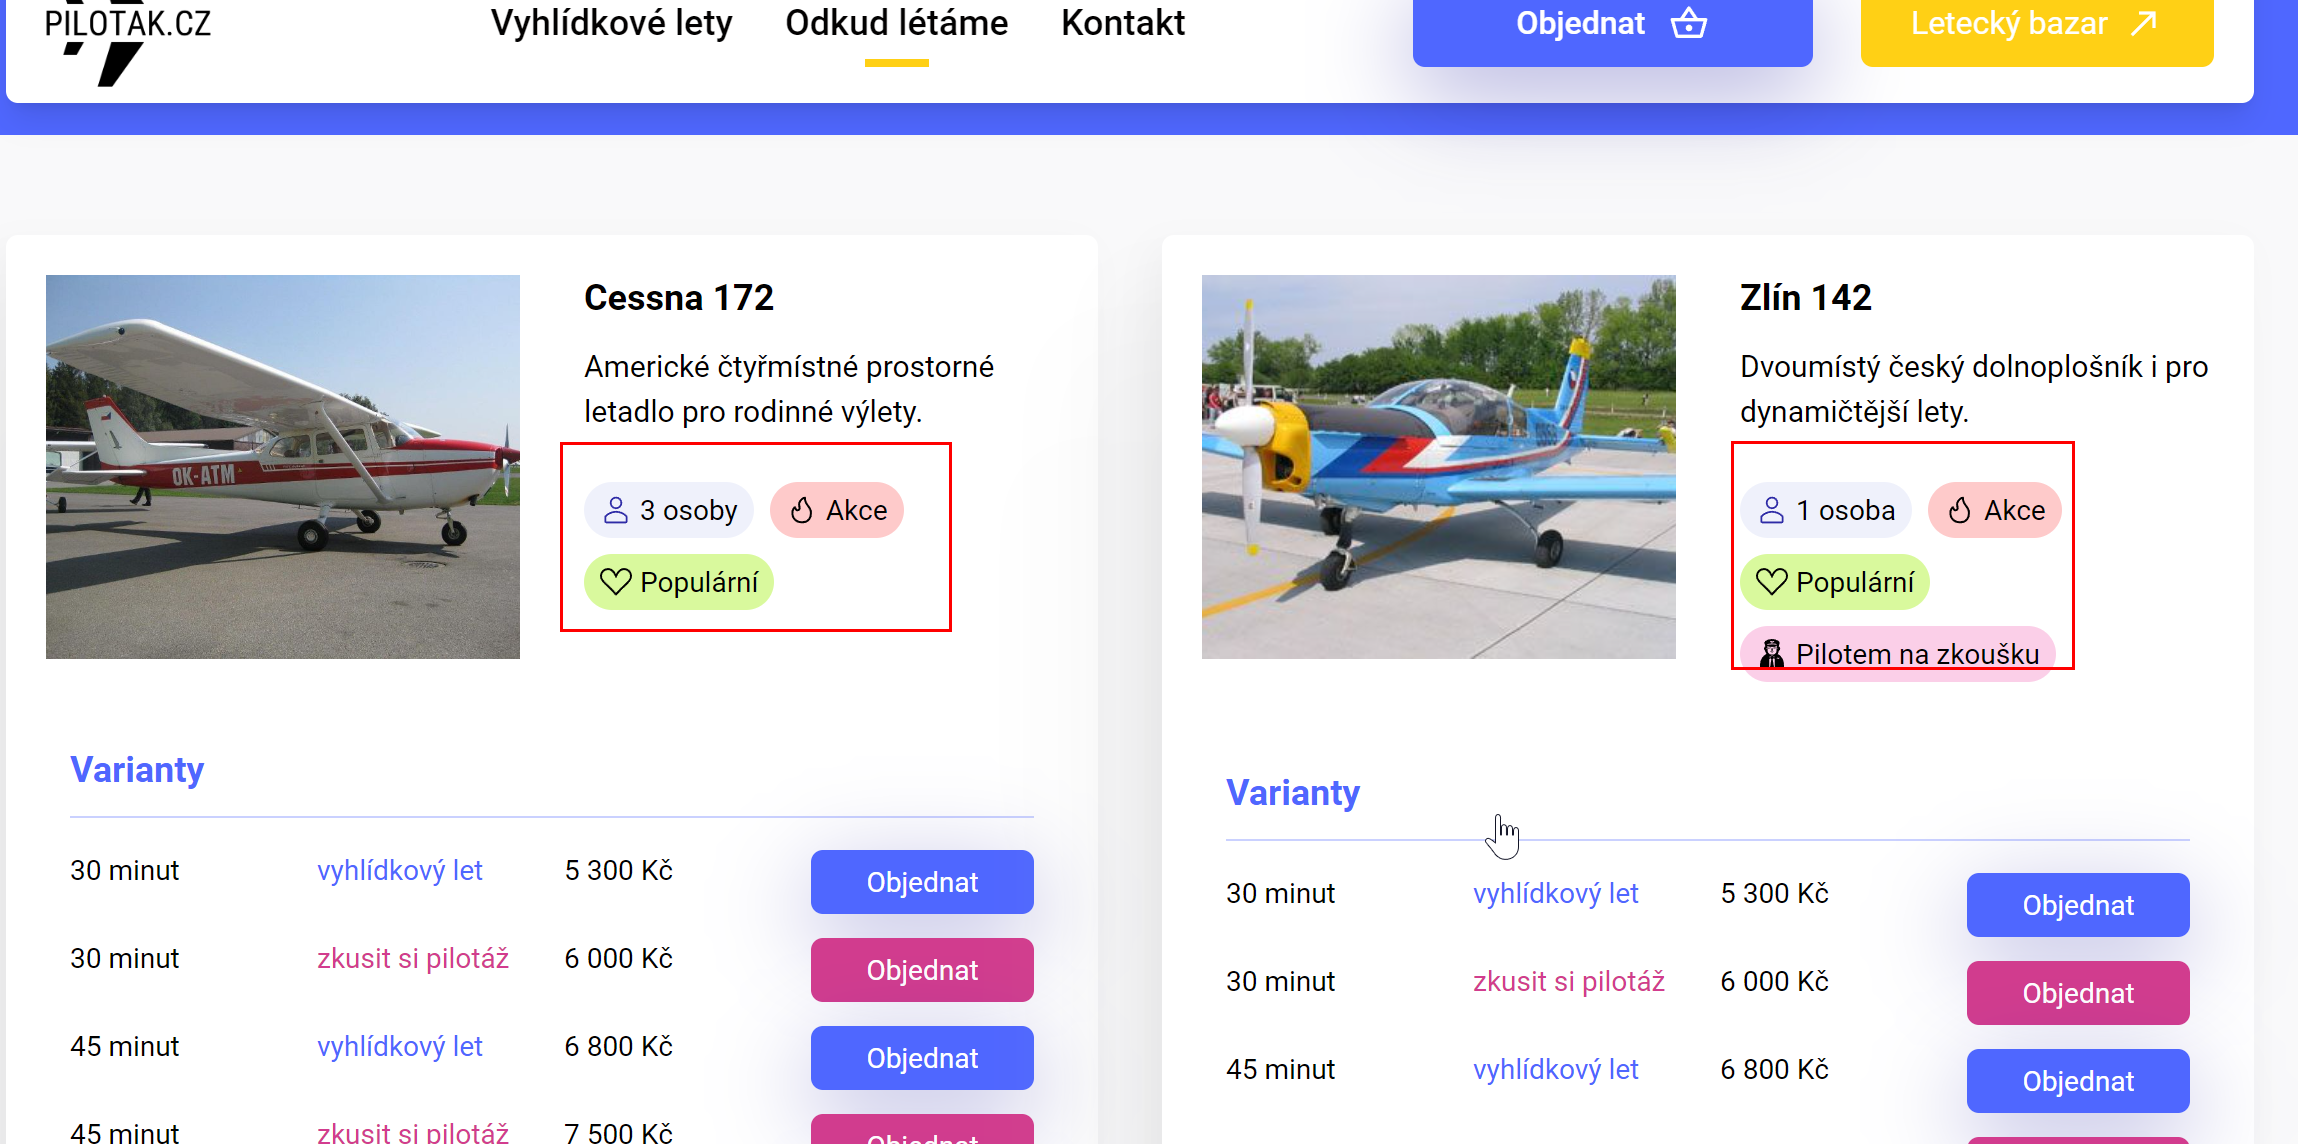Viewport: 2298px width, 1144px height.
Task: Click the Cessna description paragraph
Action: (x=789, y=389)
